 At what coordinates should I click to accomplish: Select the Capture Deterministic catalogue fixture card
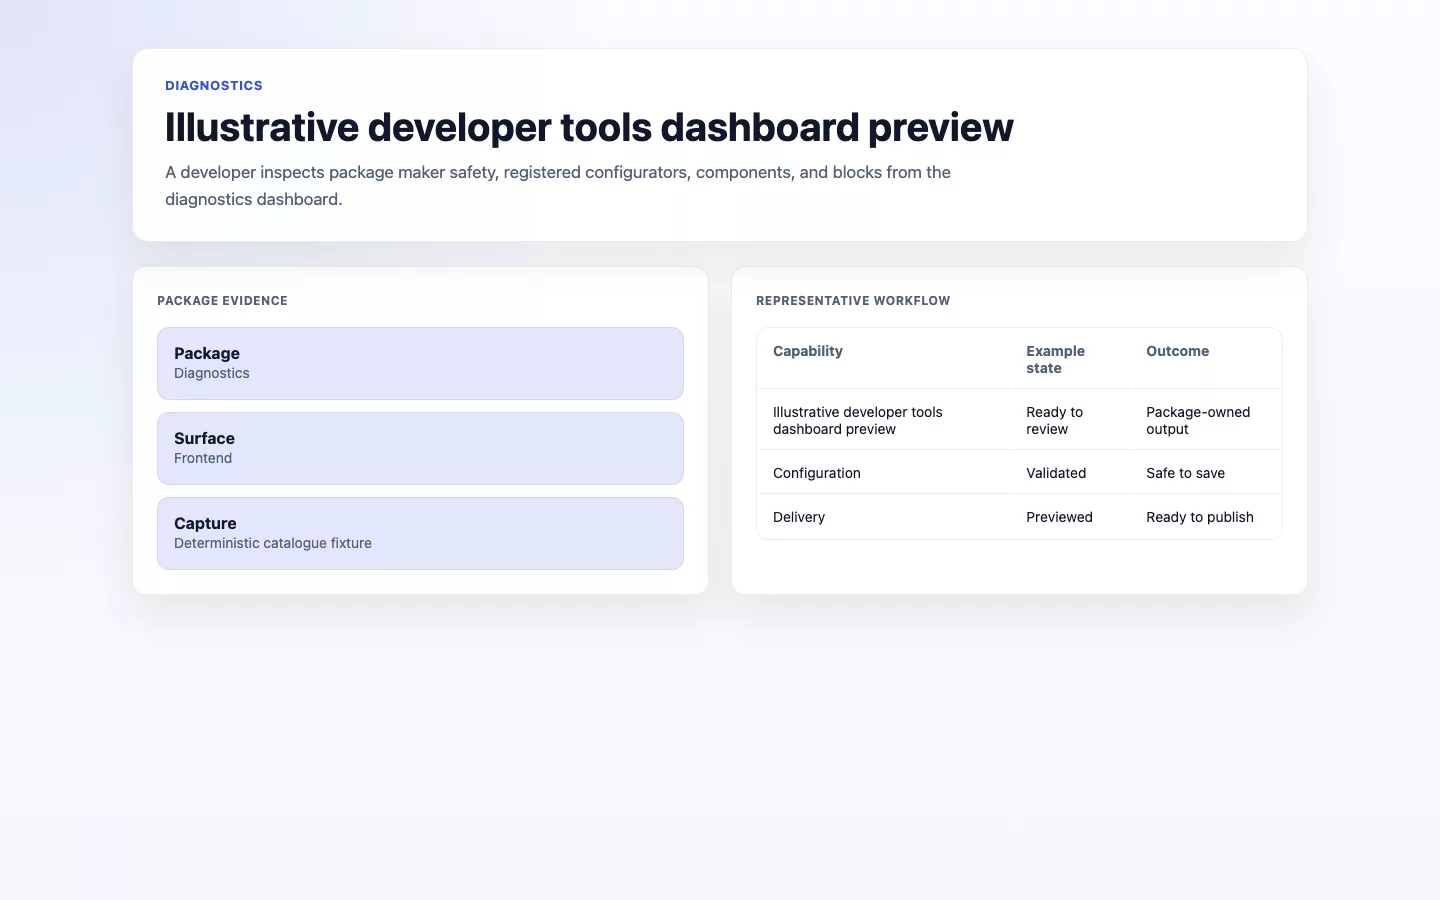coord(420,533)
